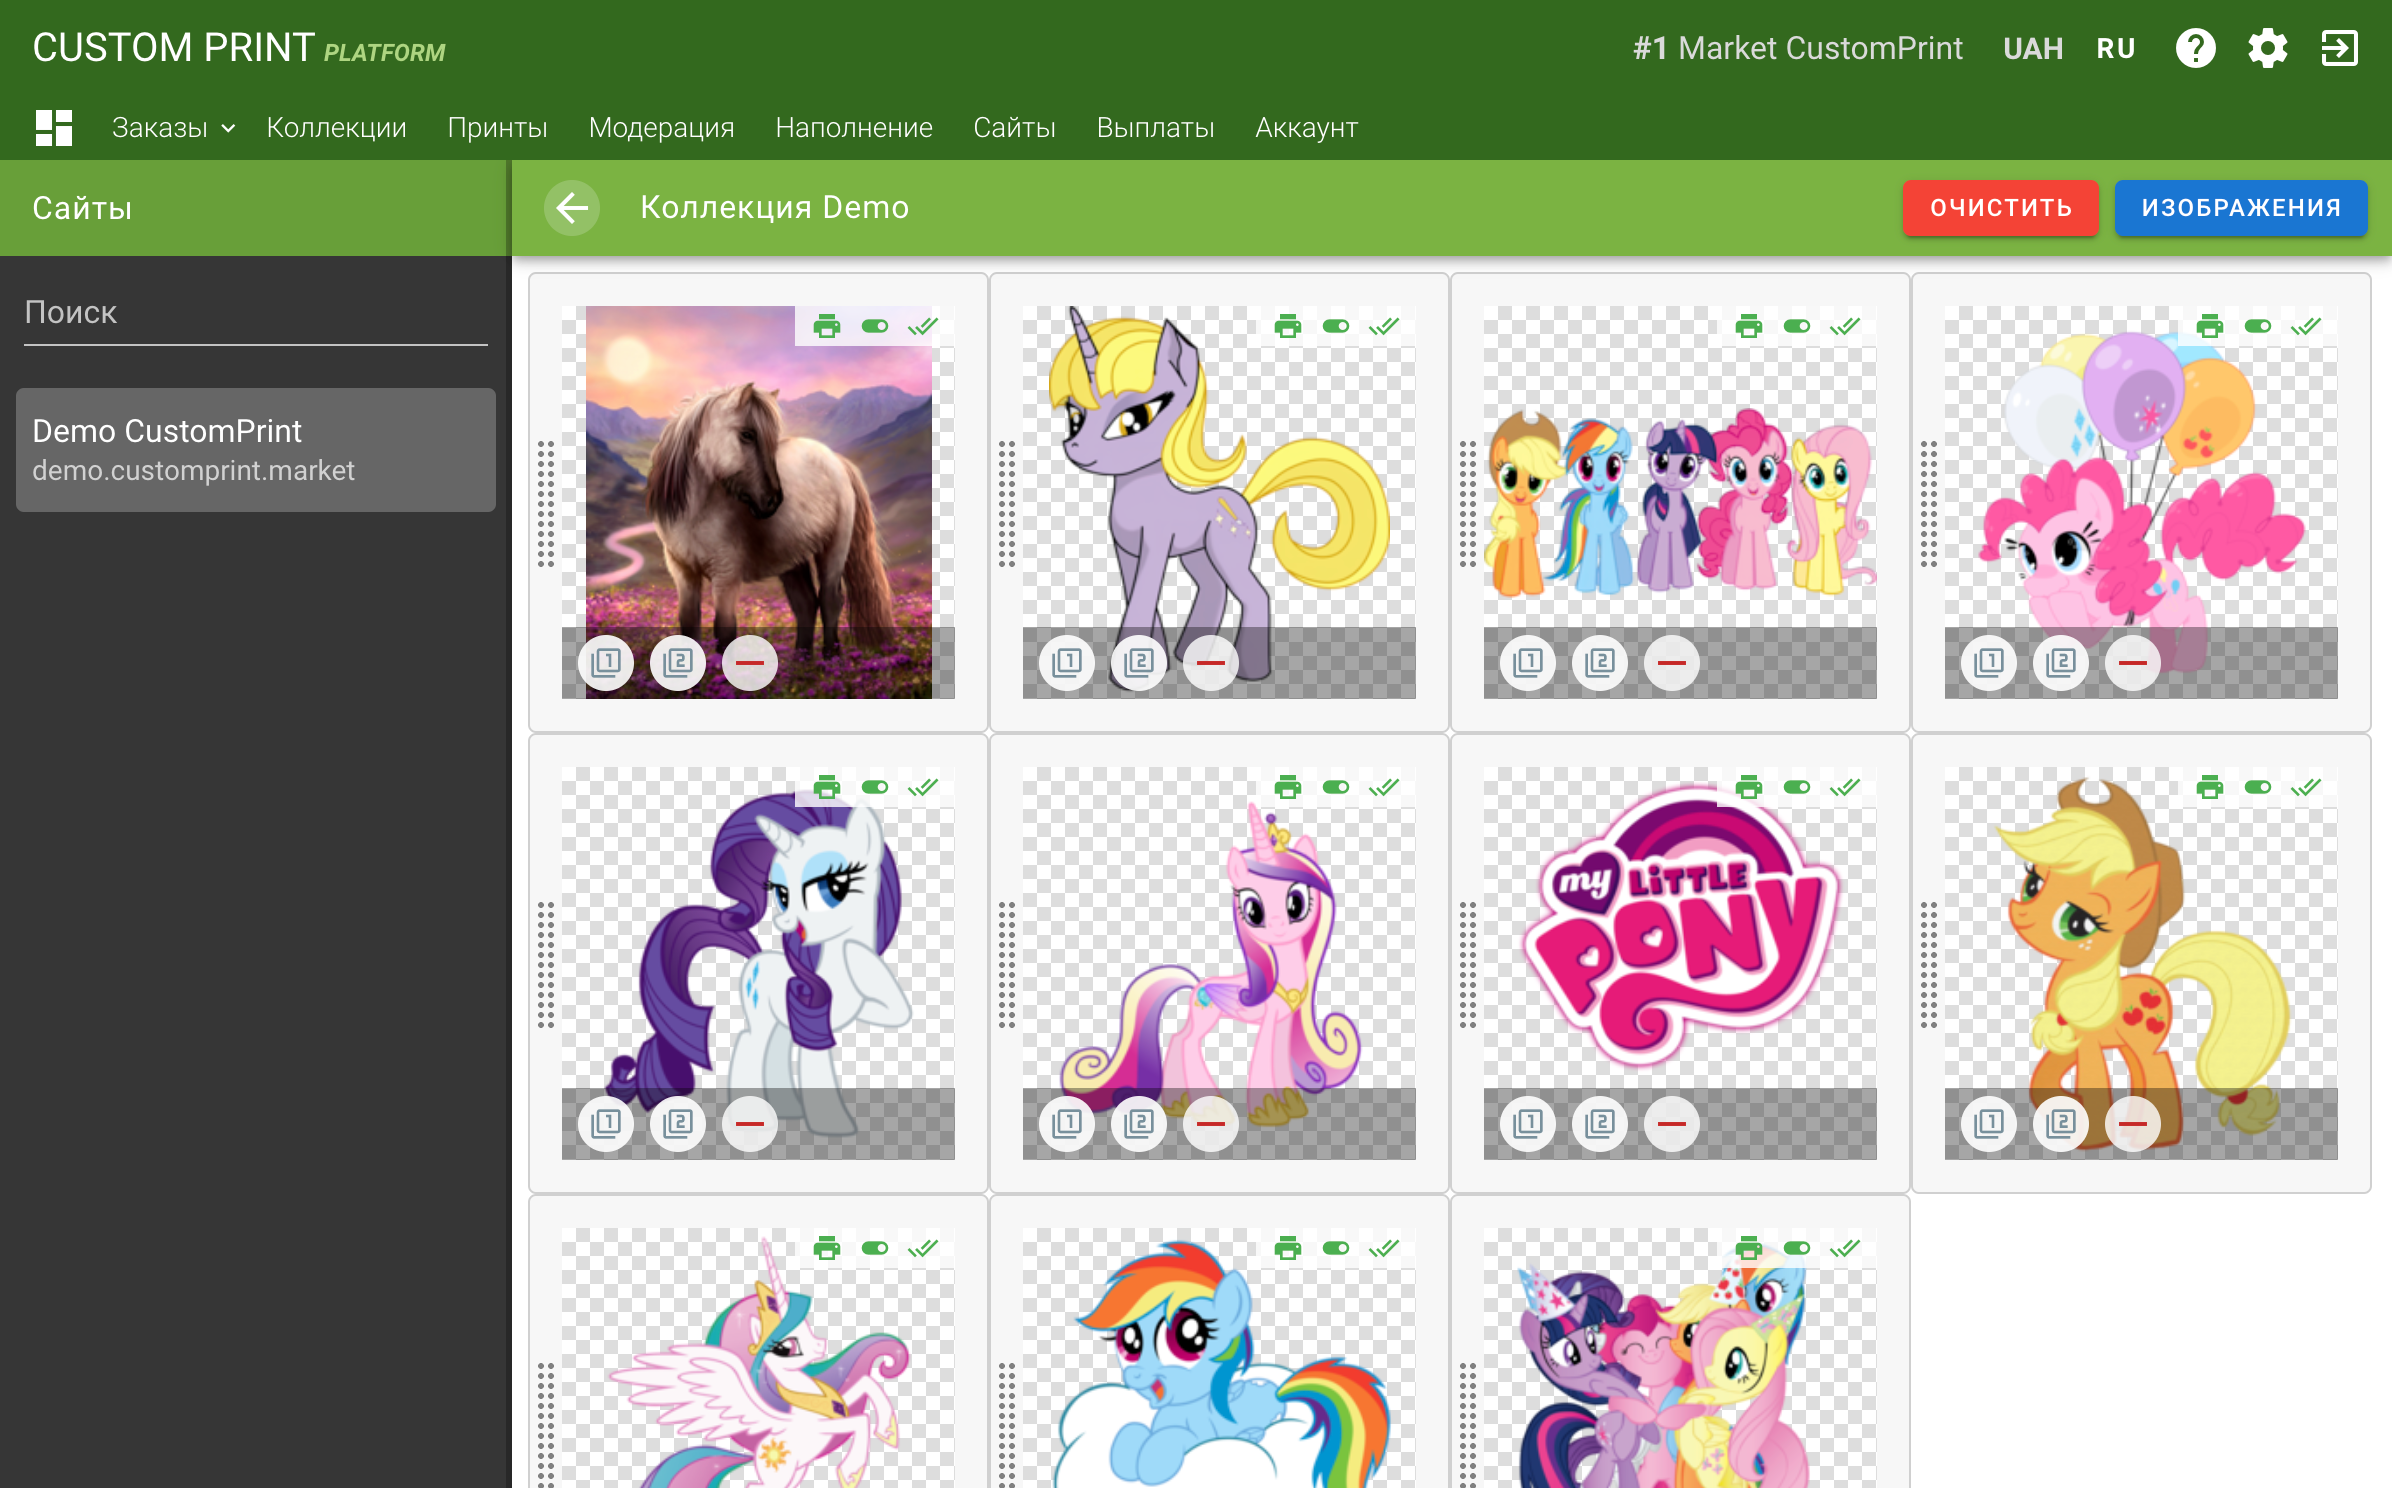
Task: Open the Аккаунт menu item
Action: (1307, 128)
